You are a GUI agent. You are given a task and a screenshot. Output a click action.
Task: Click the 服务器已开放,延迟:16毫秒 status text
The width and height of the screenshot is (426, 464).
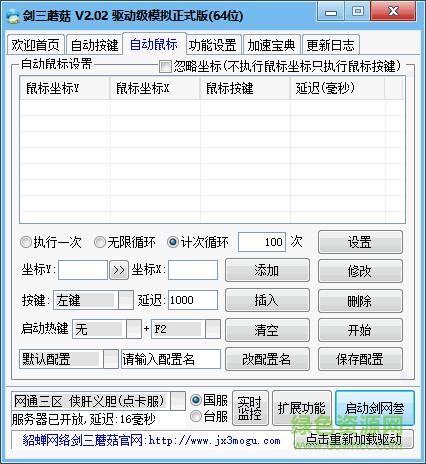[x=83, y=419]
